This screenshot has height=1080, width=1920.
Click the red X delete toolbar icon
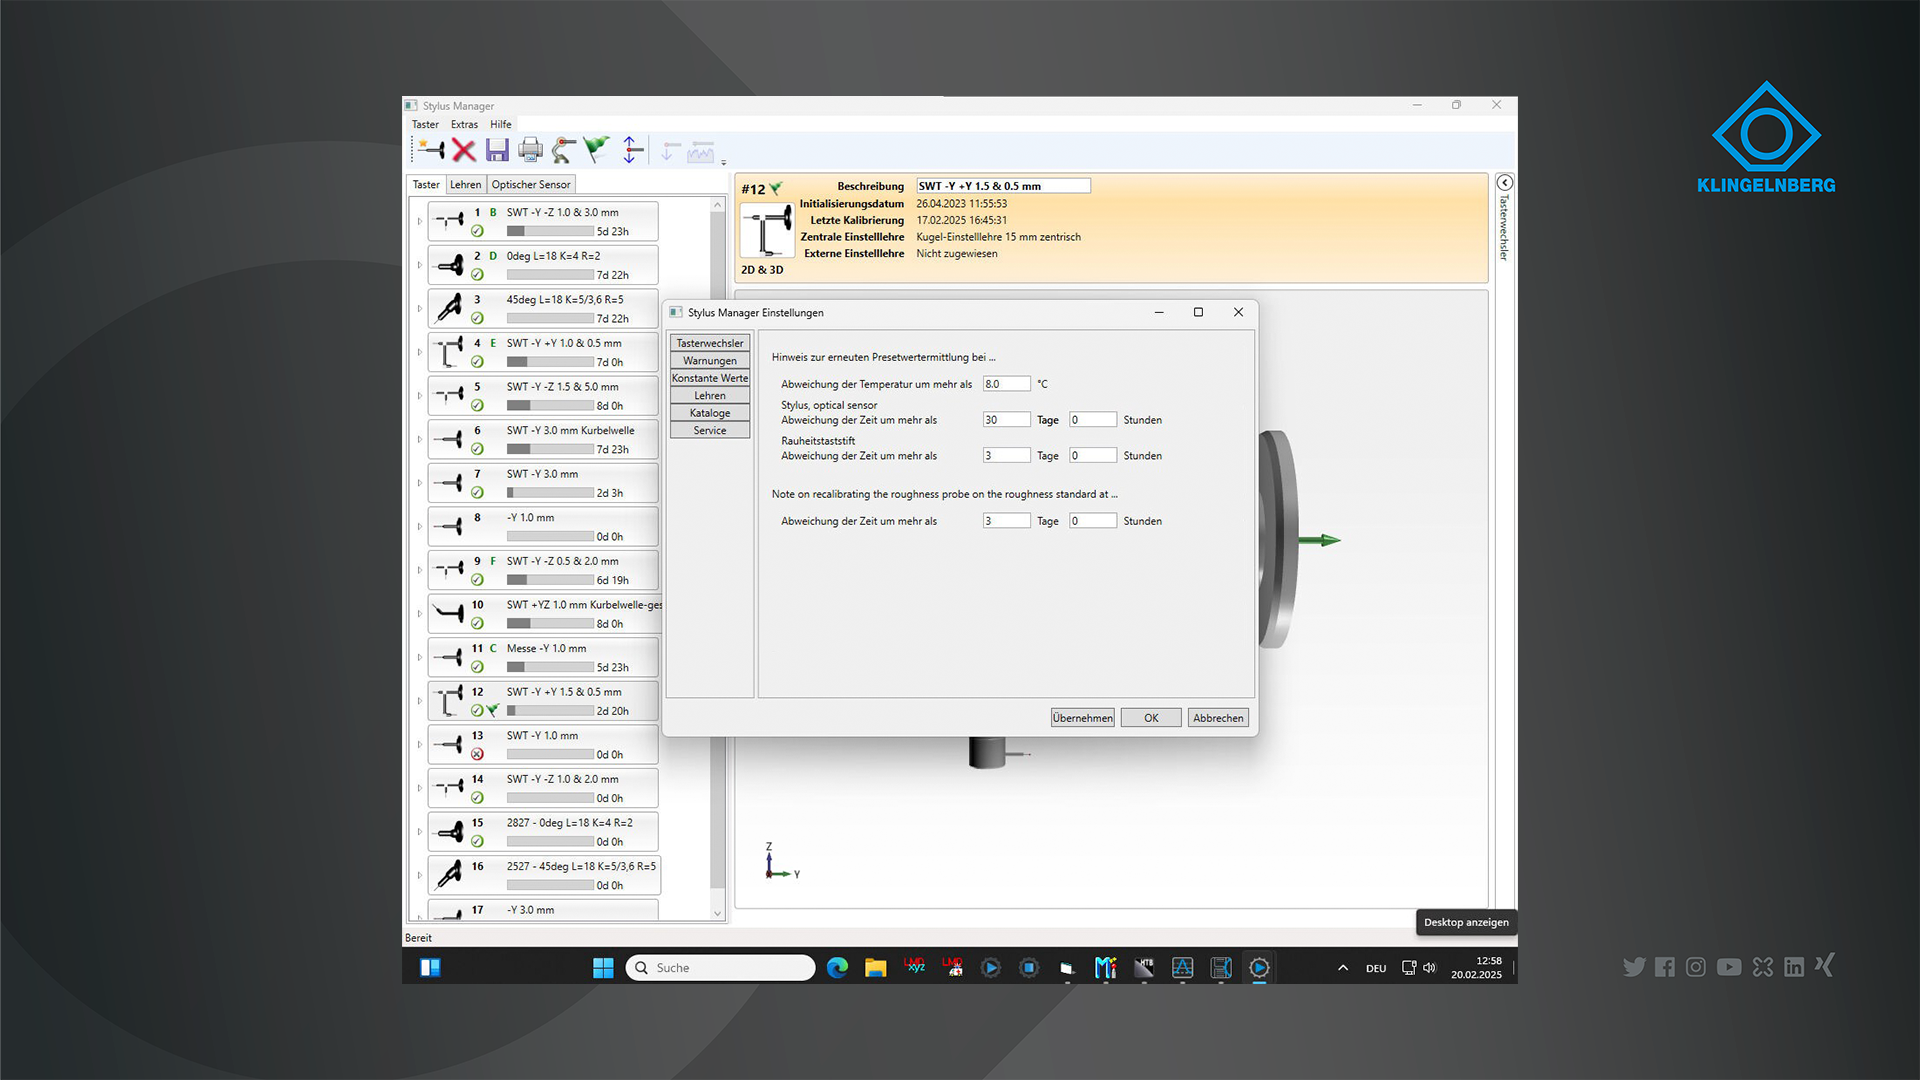tap(464, 150)
